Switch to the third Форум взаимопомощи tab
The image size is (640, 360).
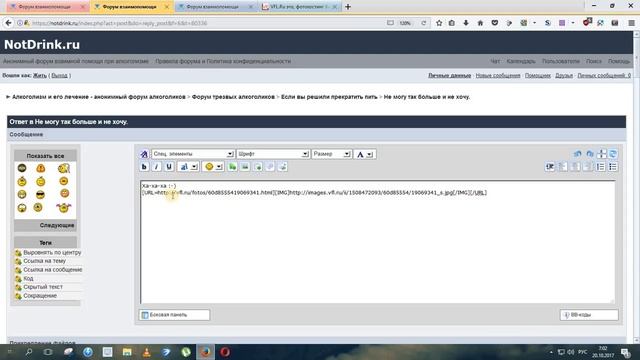(x=215, y=7)
